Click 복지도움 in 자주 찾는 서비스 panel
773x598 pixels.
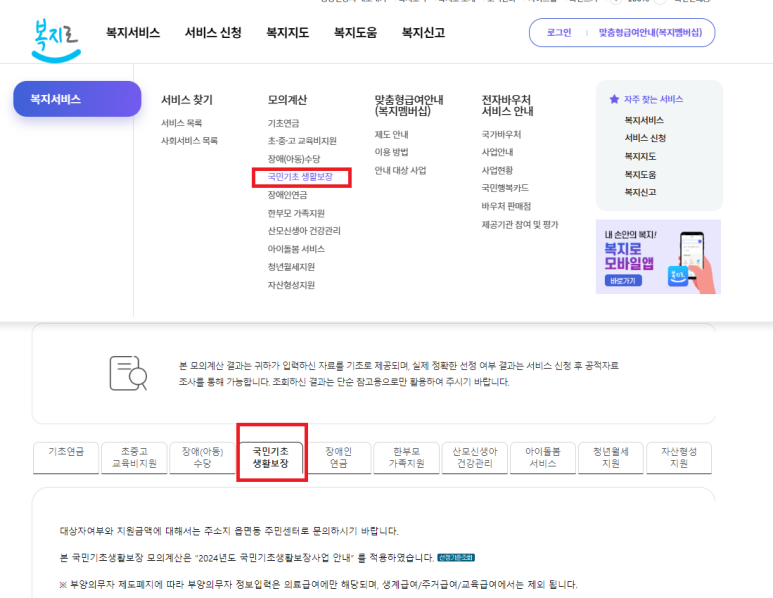pos(640,174)
